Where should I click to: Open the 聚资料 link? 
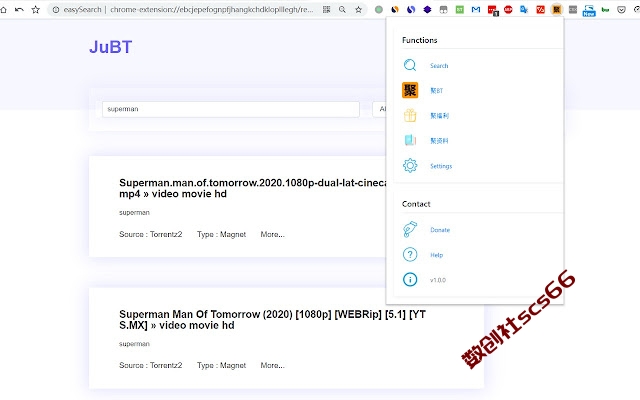coord(439,141)
